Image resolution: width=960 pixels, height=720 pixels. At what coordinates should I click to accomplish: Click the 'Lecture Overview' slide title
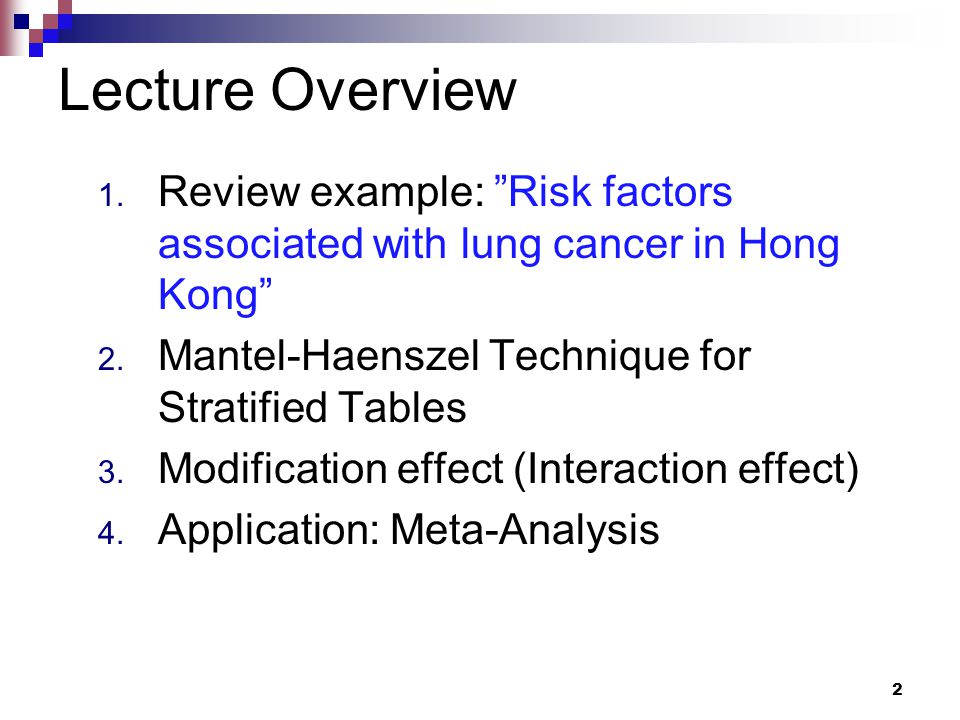288,91
